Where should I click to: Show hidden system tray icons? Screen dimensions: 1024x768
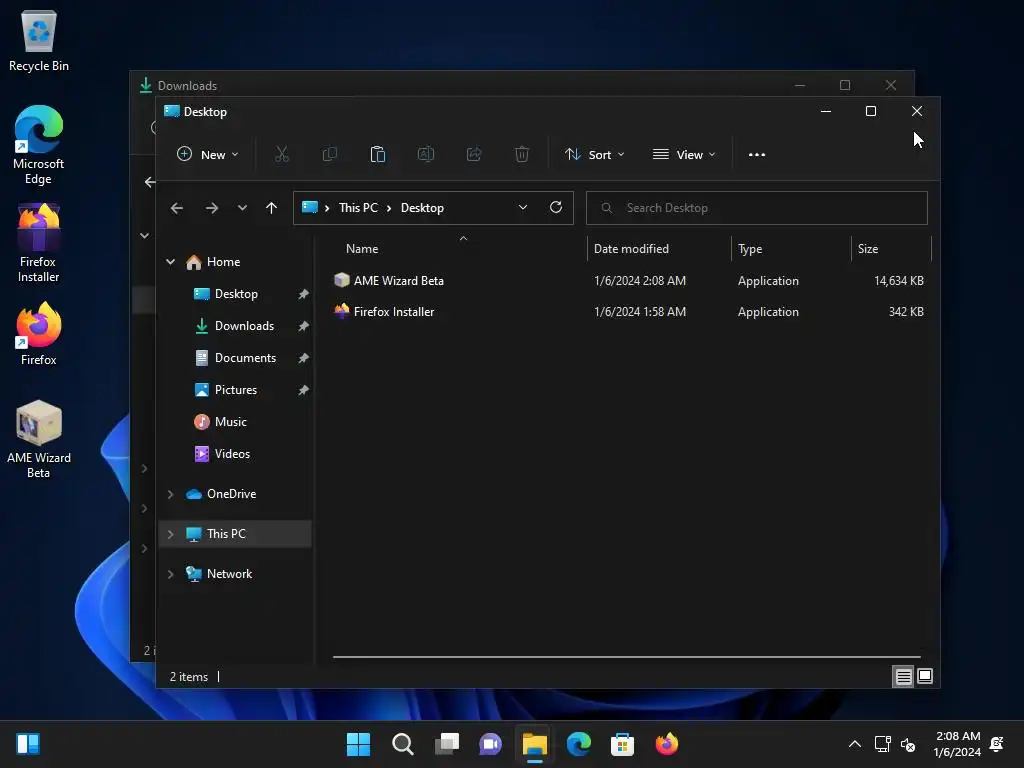tap(854, 744)
